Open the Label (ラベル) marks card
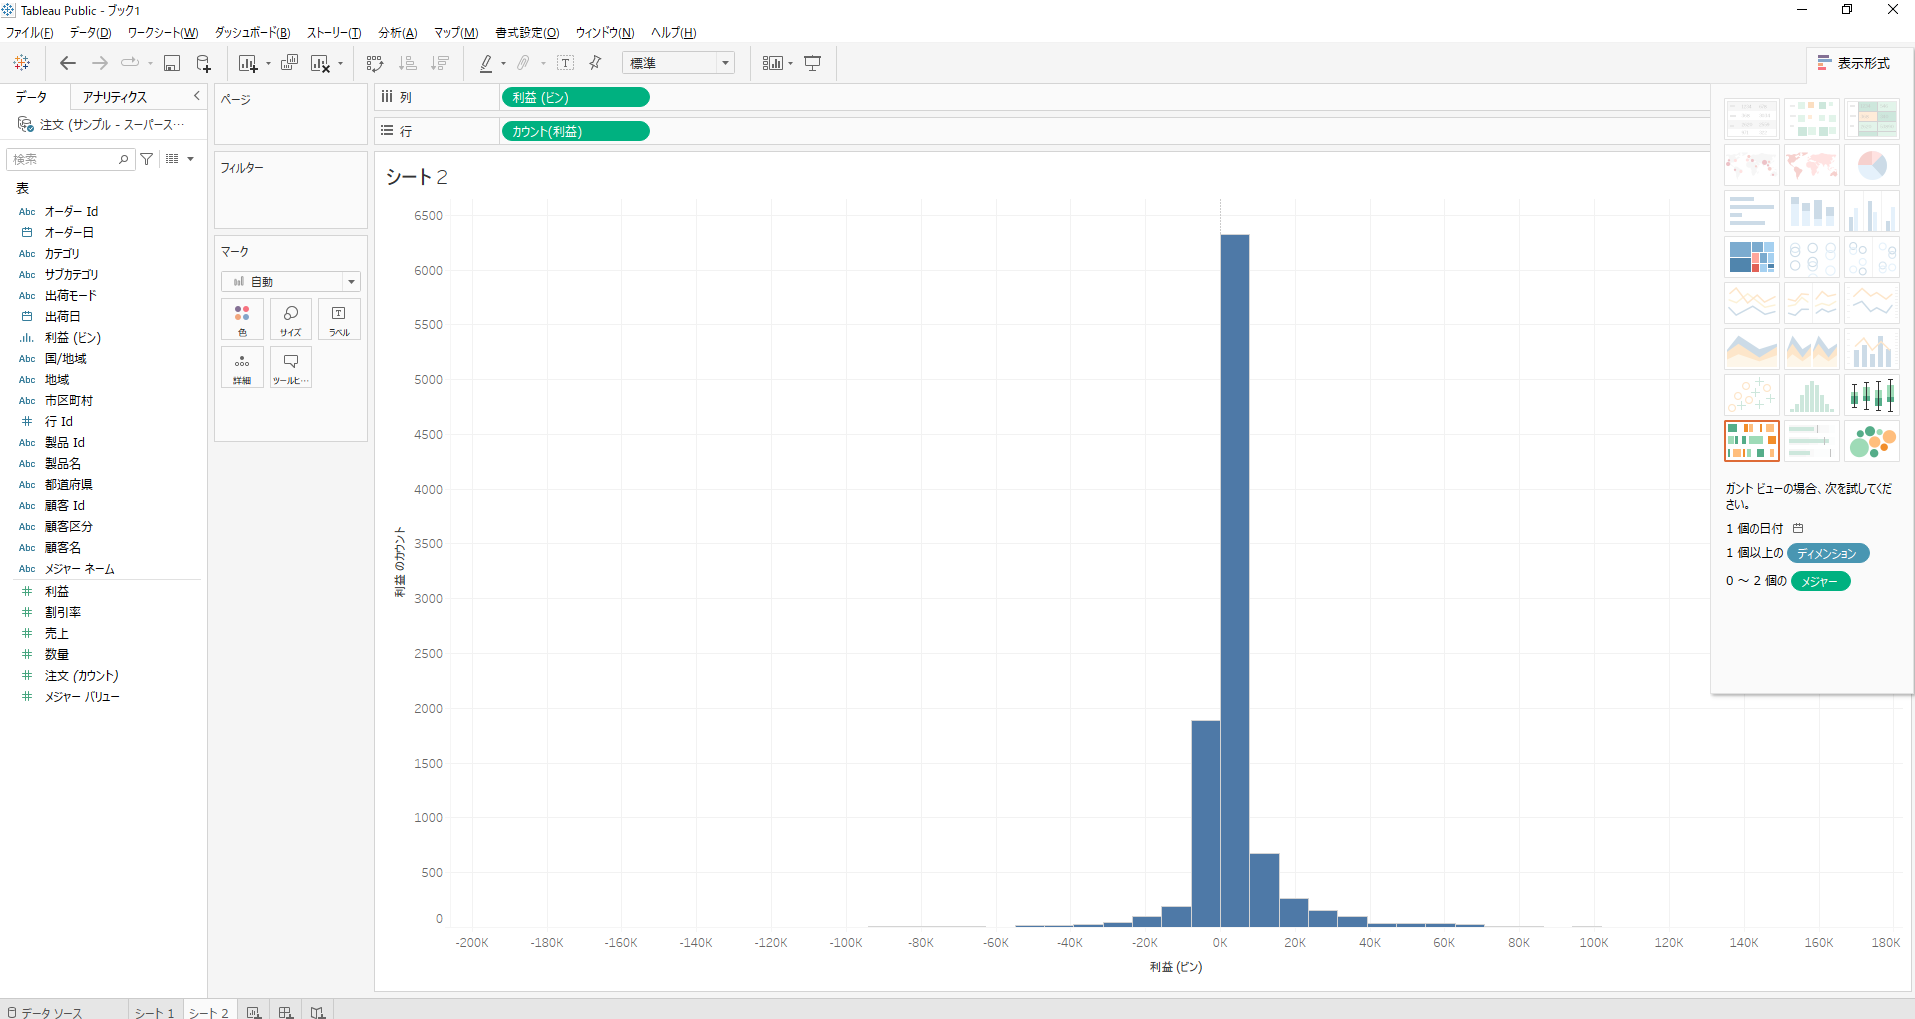This screenshot has width=1915, height=1019. 339,320
